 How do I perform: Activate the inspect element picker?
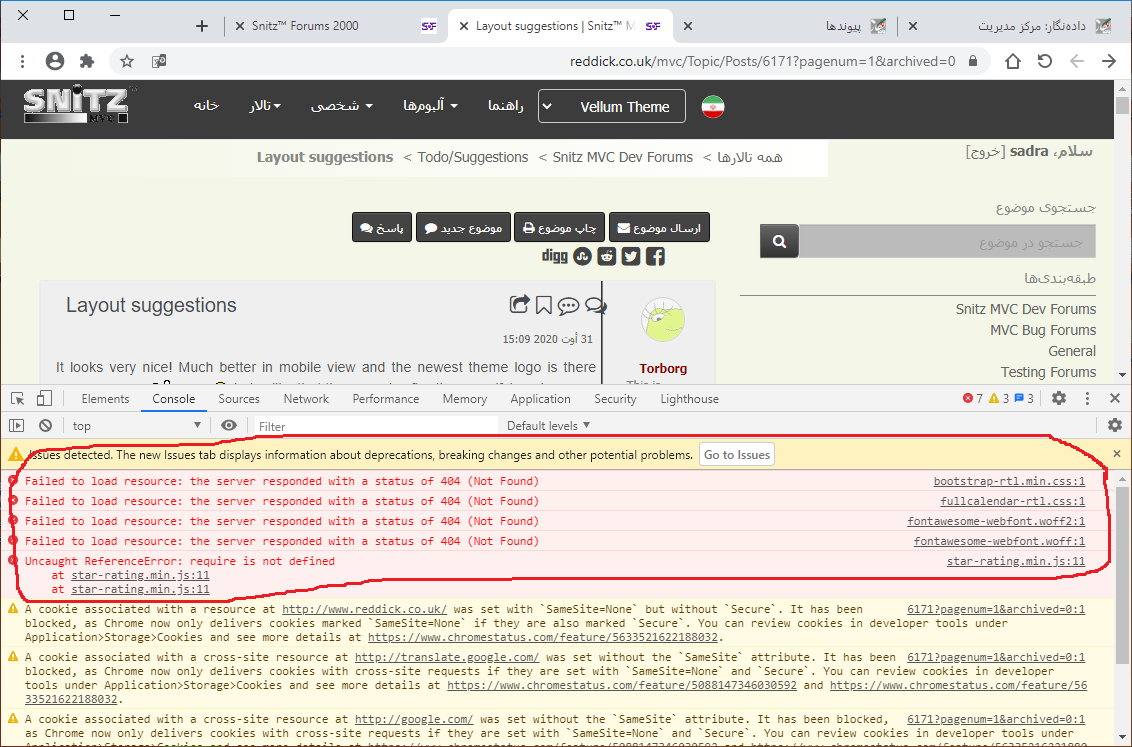point(17,399)
